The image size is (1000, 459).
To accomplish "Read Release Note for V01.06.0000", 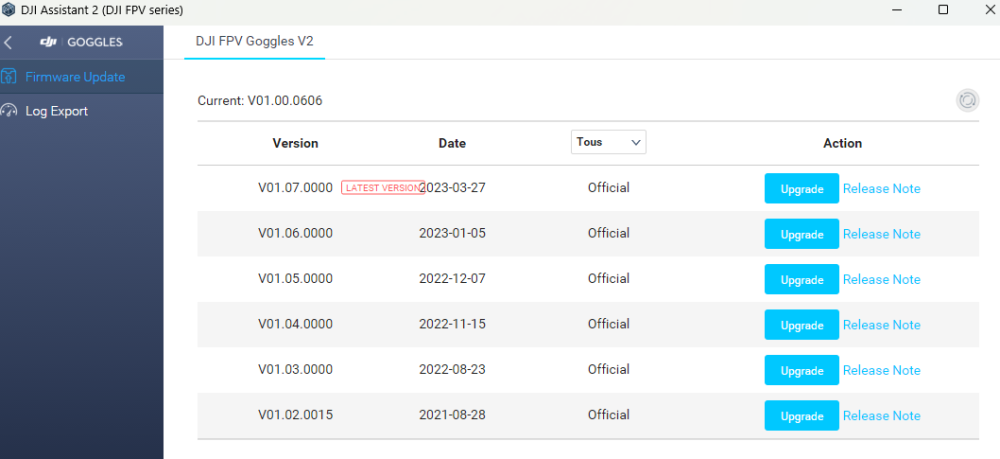I will pos(881,234).
